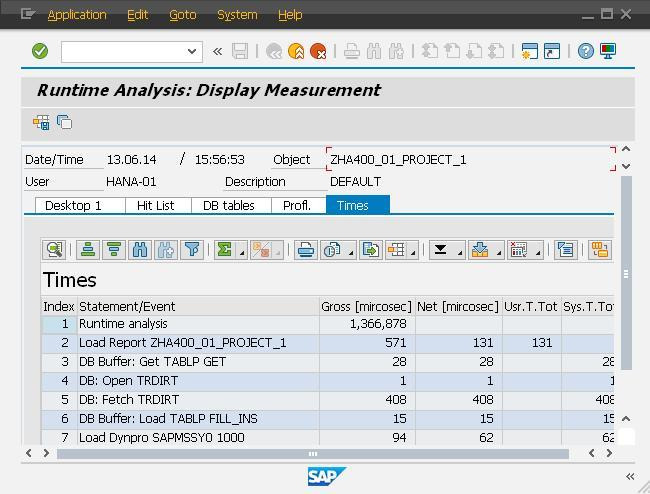Click the orange boxes icon at the ALV toolbar end
Viewport: 650px width, 494px height.
[599, 250]
